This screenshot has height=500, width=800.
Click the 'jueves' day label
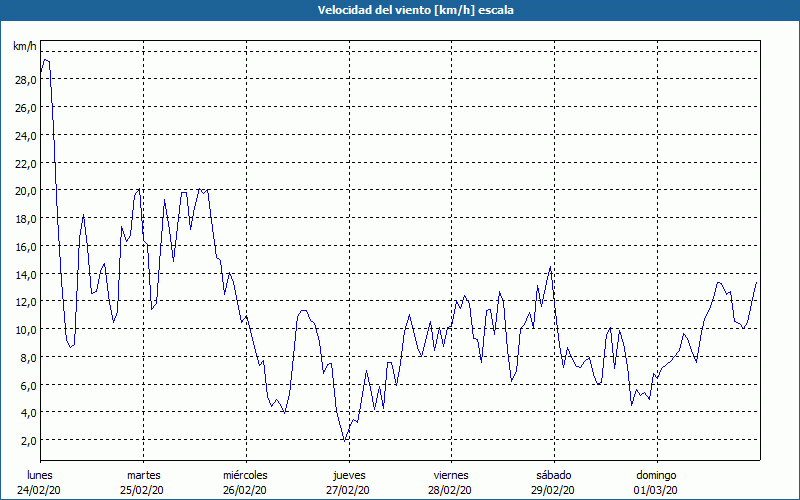pyautogui.click(x=349, y=475)
